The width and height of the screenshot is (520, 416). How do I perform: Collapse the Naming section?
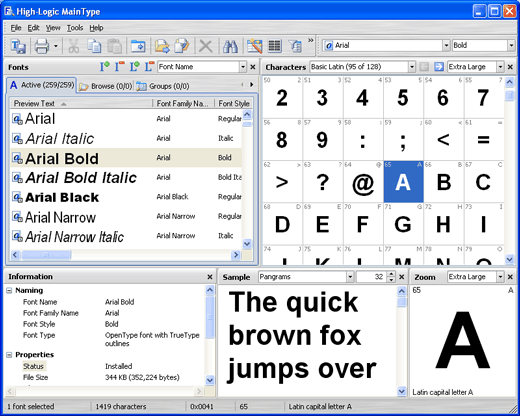(9, 291)
